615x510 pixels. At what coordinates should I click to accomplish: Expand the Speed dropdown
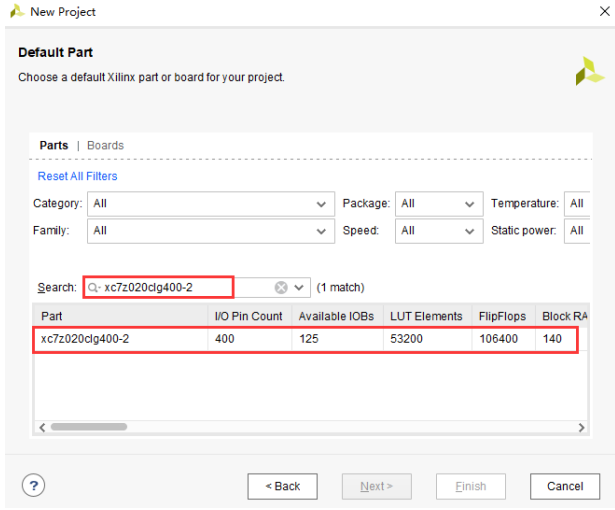439,231
